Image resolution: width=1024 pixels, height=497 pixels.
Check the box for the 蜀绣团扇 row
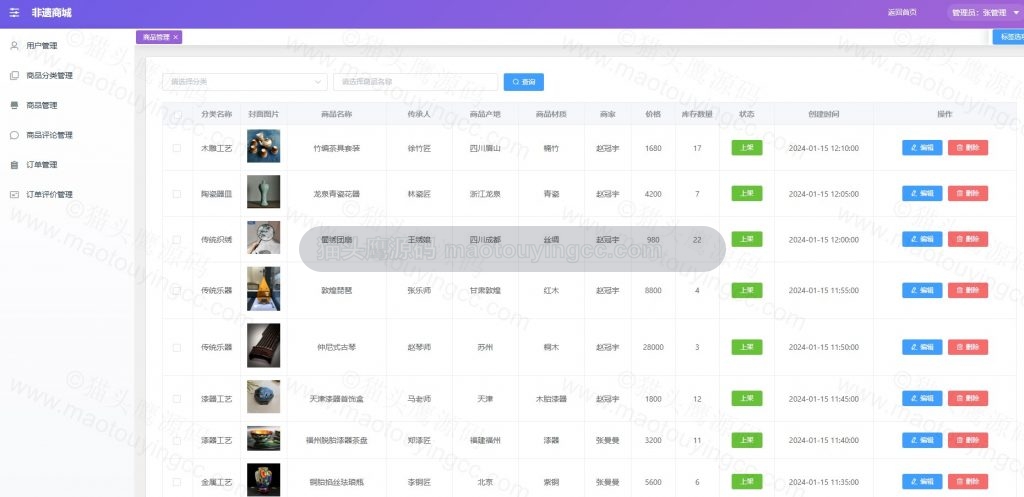click(x=177, y=240)
